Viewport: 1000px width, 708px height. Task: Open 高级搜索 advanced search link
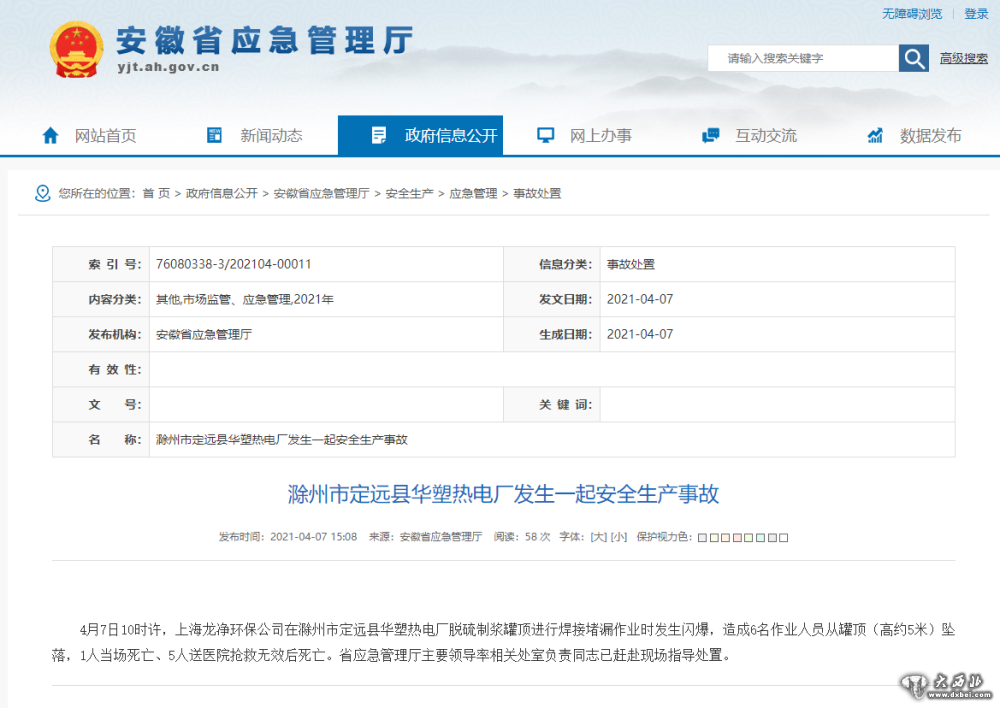964,58
